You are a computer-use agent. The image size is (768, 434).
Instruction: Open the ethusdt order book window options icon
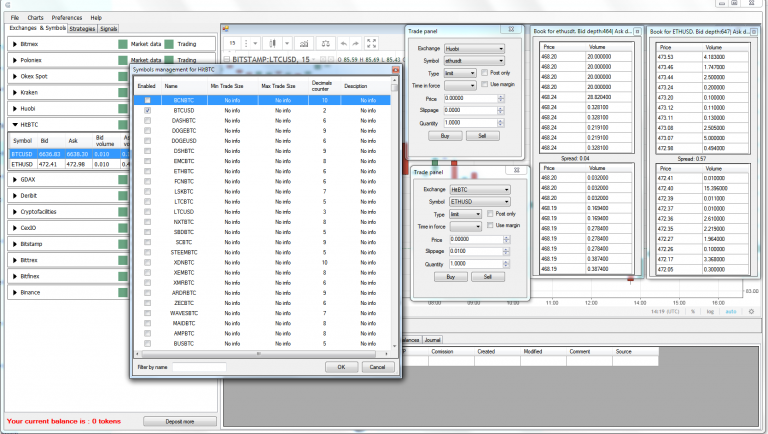[637, 31]
